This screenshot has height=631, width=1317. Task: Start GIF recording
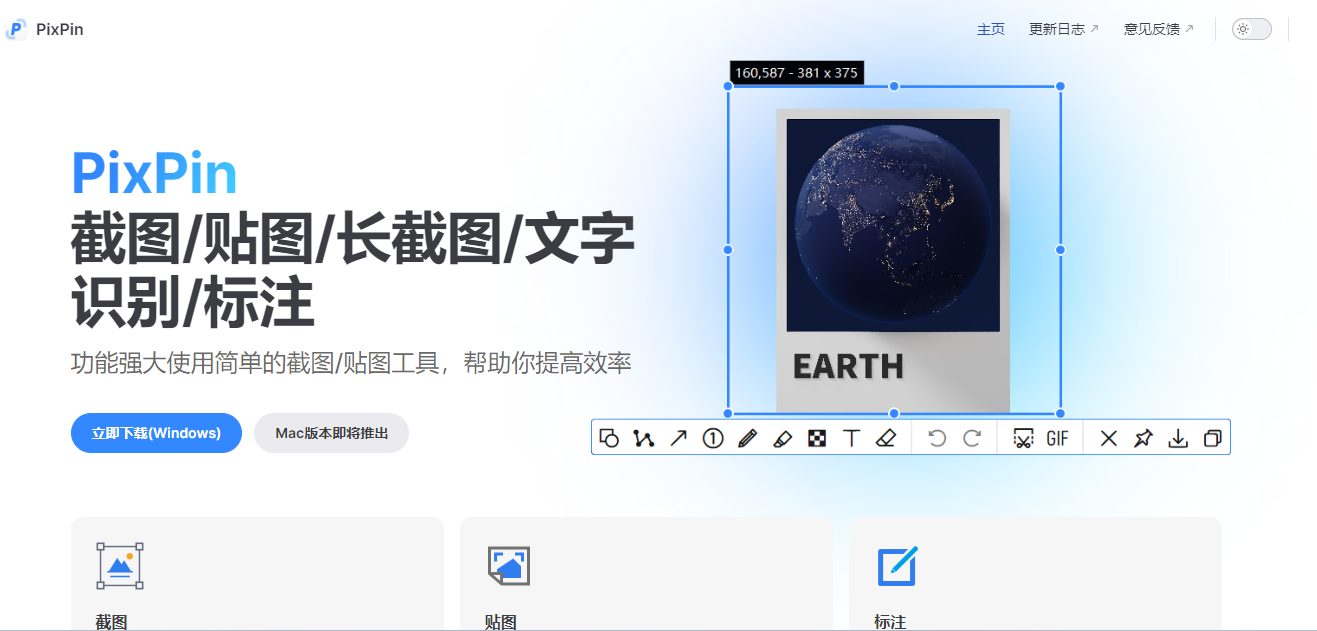1057,438
